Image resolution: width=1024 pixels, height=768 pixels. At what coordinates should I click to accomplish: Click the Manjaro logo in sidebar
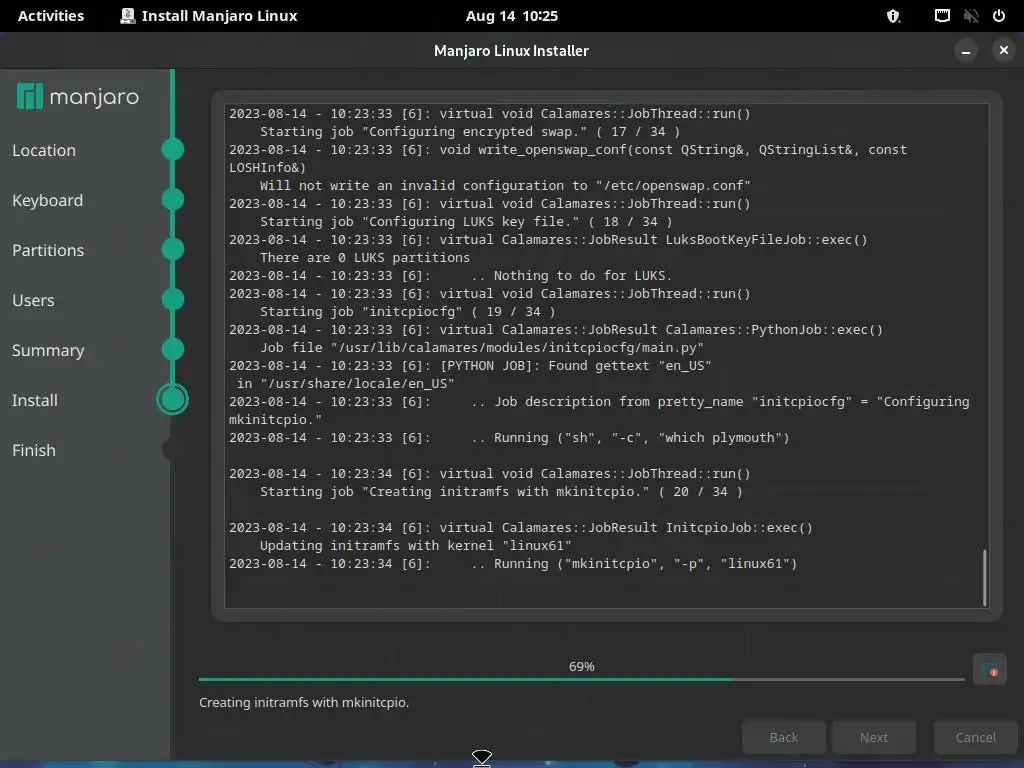click(78, 97)
